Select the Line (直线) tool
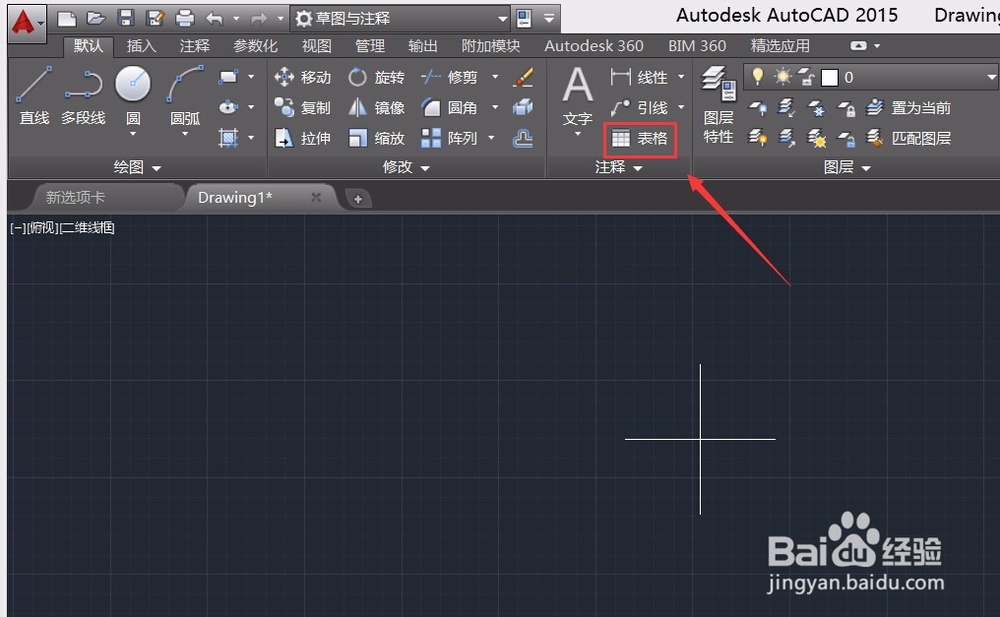The width and height of the screenshot is (1000, 617). (x=34, y=96)
